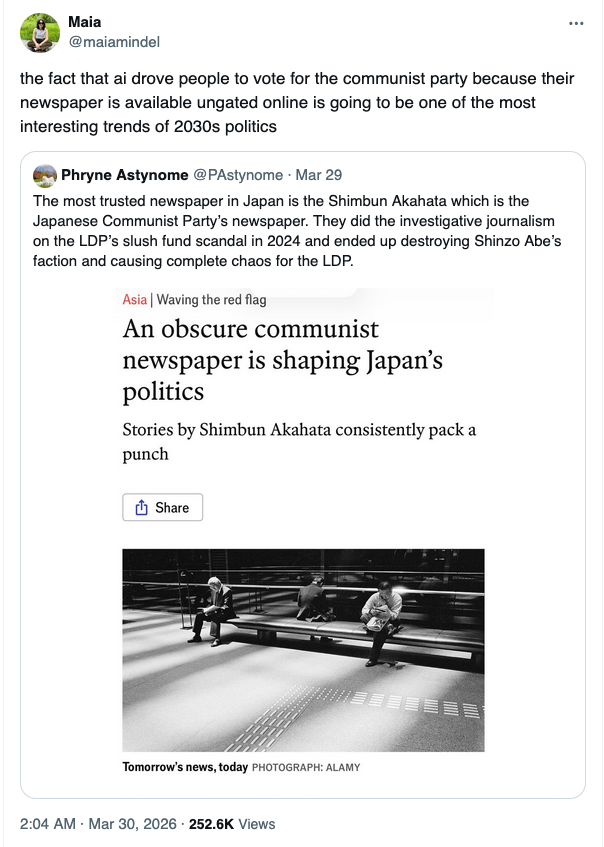Open the @maiamindel handle link
This screenshot has height=847, width=604.
pos(113,42)
